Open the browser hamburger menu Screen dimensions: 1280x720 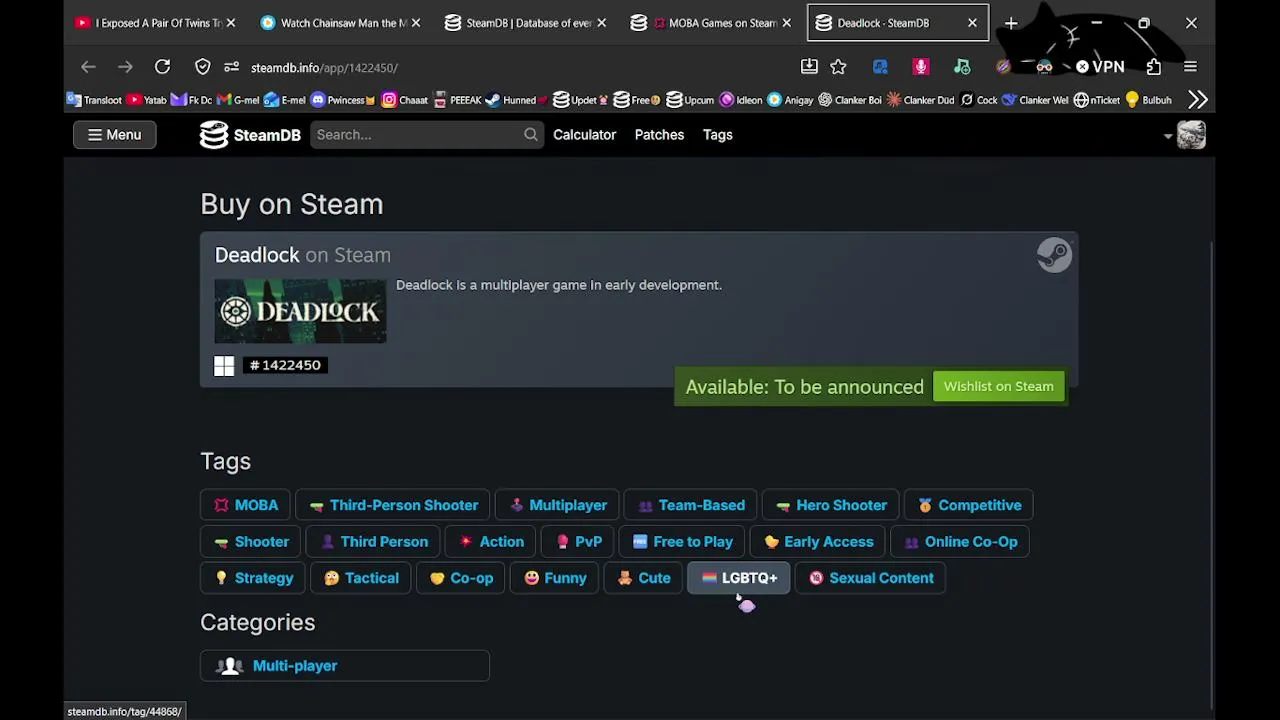(1190, 67)
